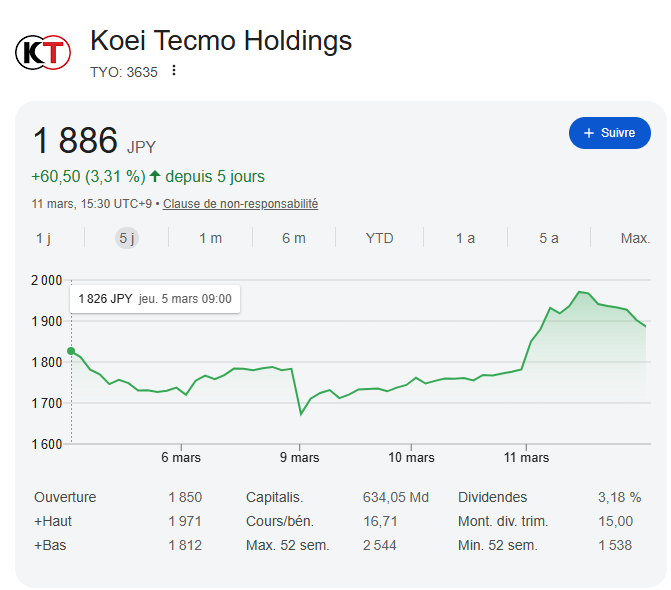Click the 6 mars axis label
This screenshot has height=590, width=671.
pos(181,457)
